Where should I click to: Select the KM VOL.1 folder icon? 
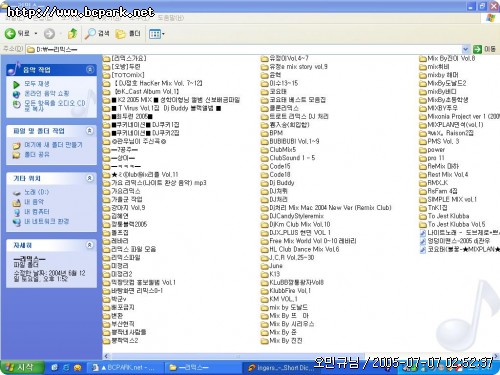(x=265, y=299)
